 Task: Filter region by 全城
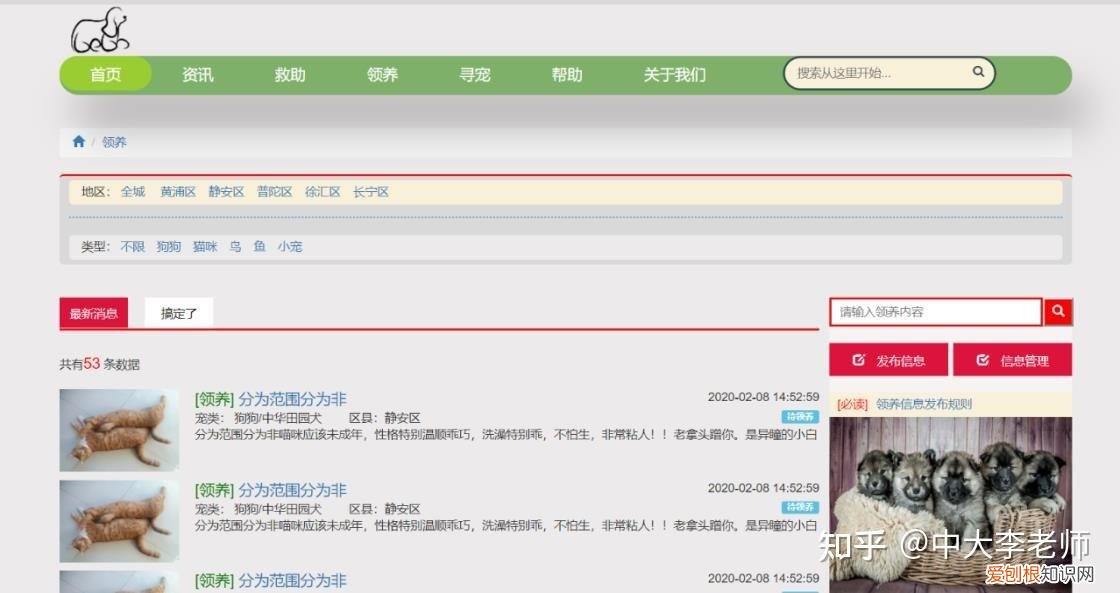[x=133, y=191]
